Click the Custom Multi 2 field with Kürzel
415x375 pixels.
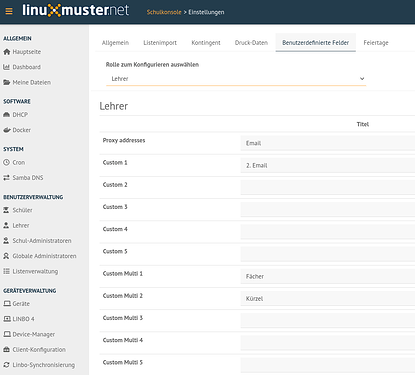tap(328, 299)
